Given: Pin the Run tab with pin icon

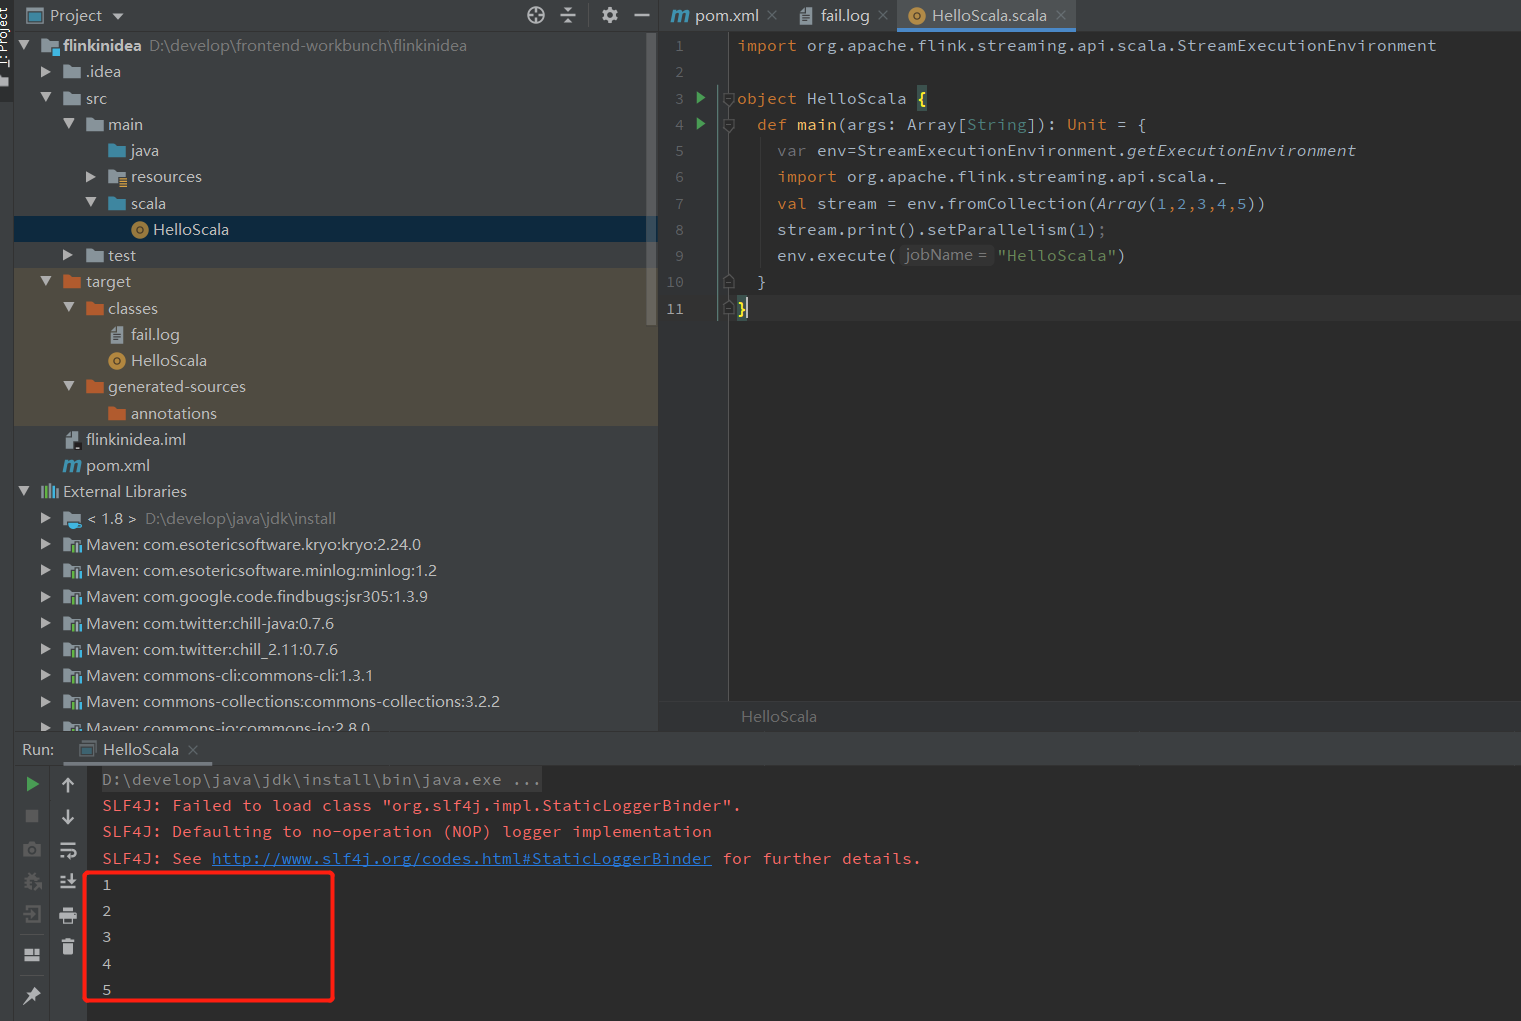Looking at the screenshot, I should tap(32, 995).
